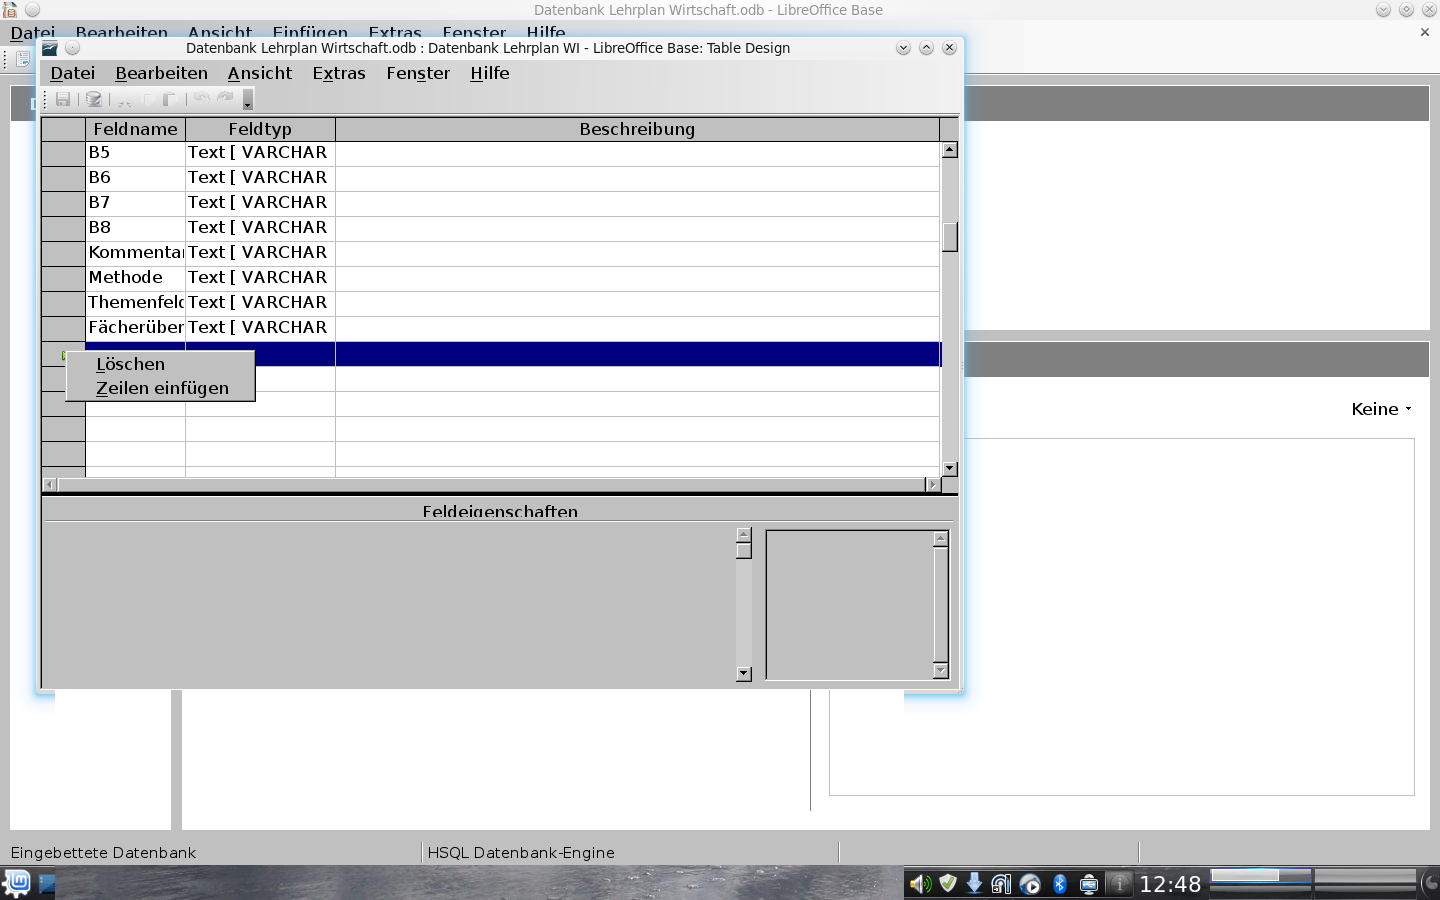Screen dimensions: 1440x900
Task: Open the Bearbeiten menu in Table Design
Action: pos(161,73)
